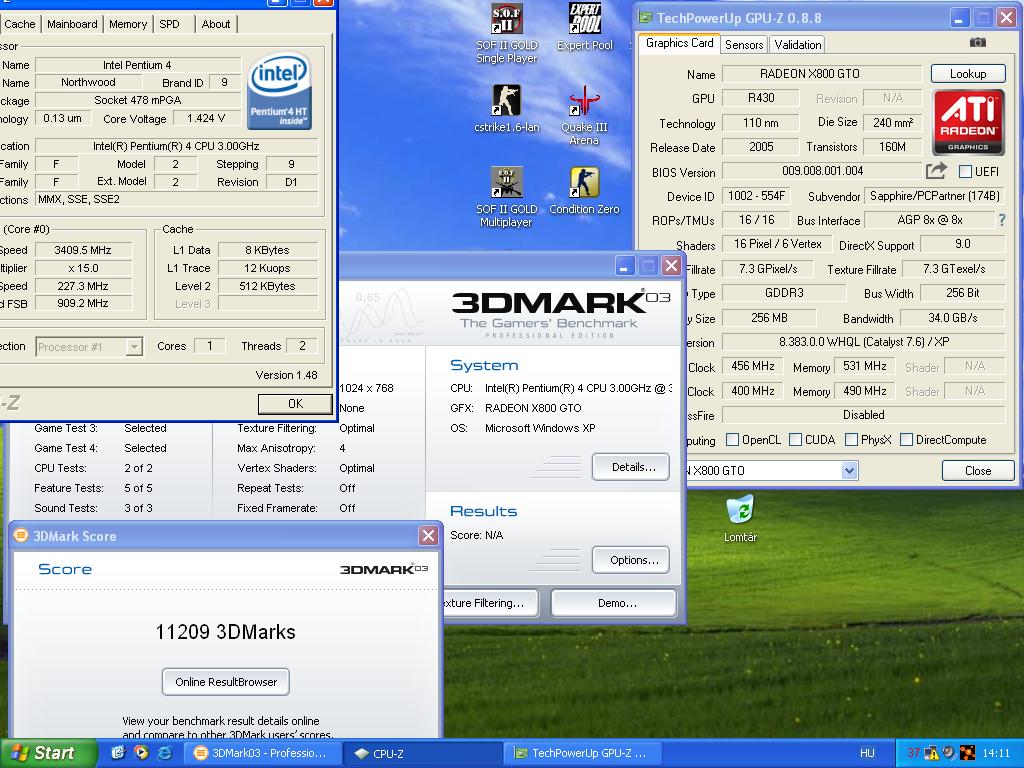Open the graphics card selection dropdown in GPU-Z
The width and height of the screenshot is (1024, 768).
[x=849, y=470]
